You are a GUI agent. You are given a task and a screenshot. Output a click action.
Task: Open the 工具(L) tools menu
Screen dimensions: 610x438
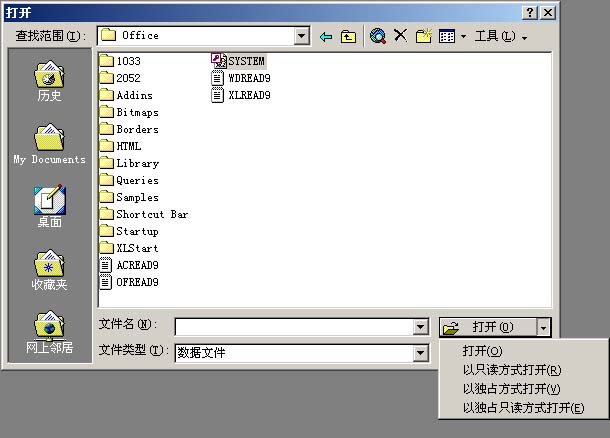(501, 37)
